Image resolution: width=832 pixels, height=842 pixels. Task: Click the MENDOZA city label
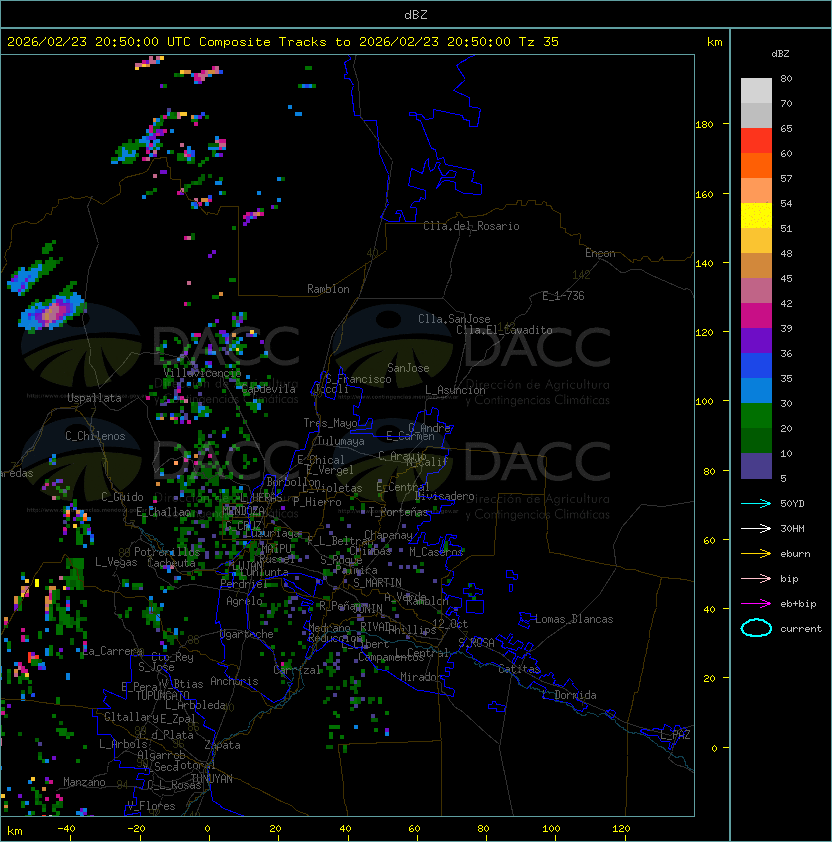coord(243,510)
